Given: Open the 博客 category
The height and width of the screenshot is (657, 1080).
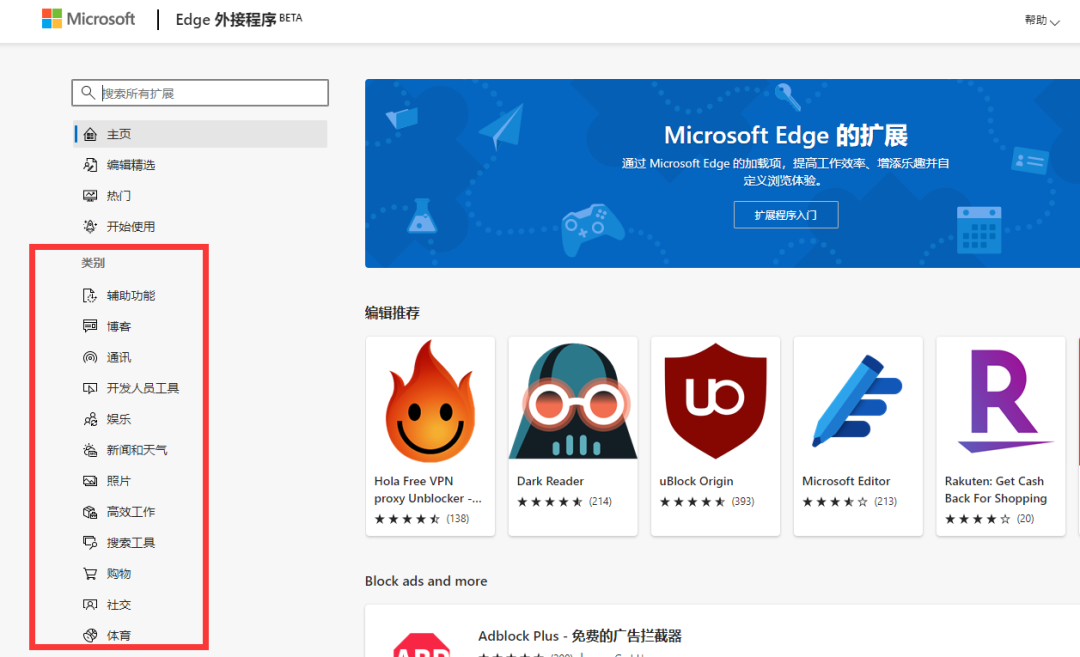Looking at the screenshot, I should click(x=118, y=326).
